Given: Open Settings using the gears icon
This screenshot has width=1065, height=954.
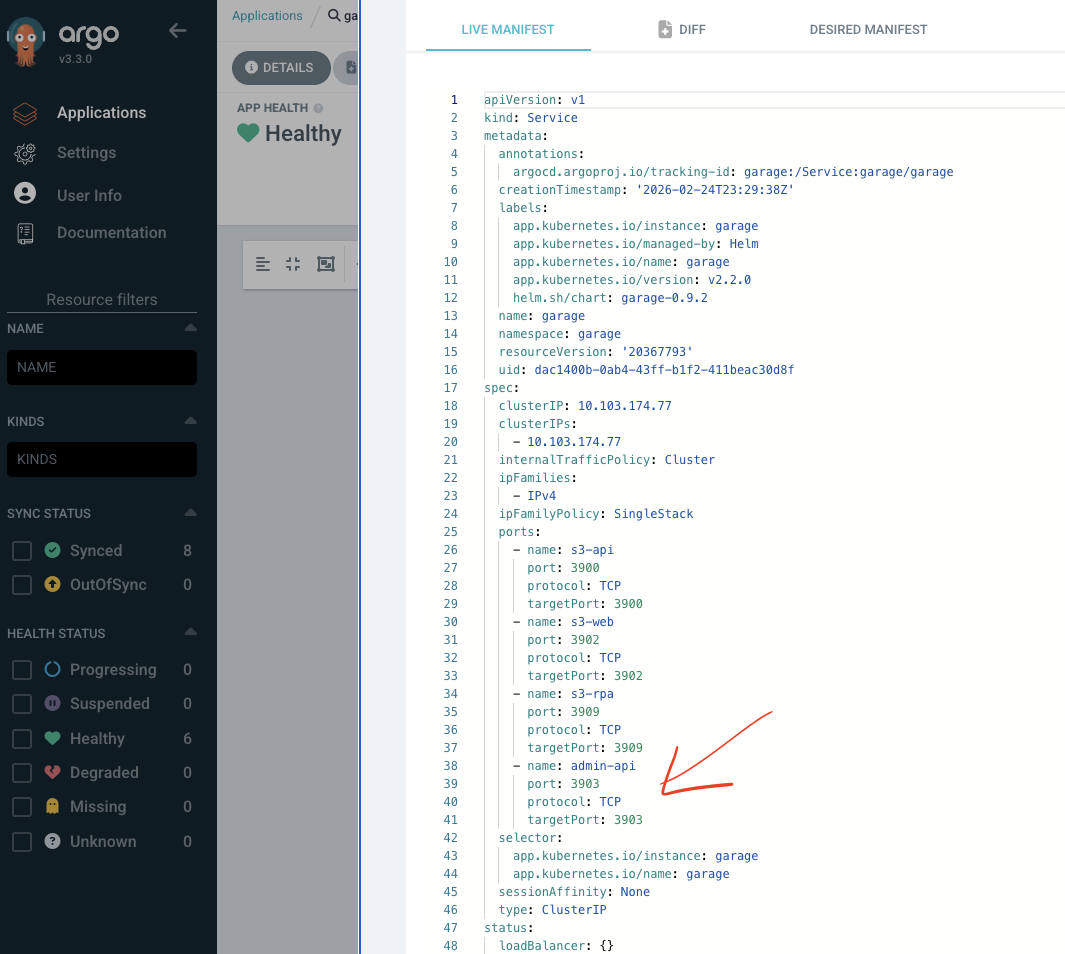Looking at the screenshot, I should click(x=25, y=153).
